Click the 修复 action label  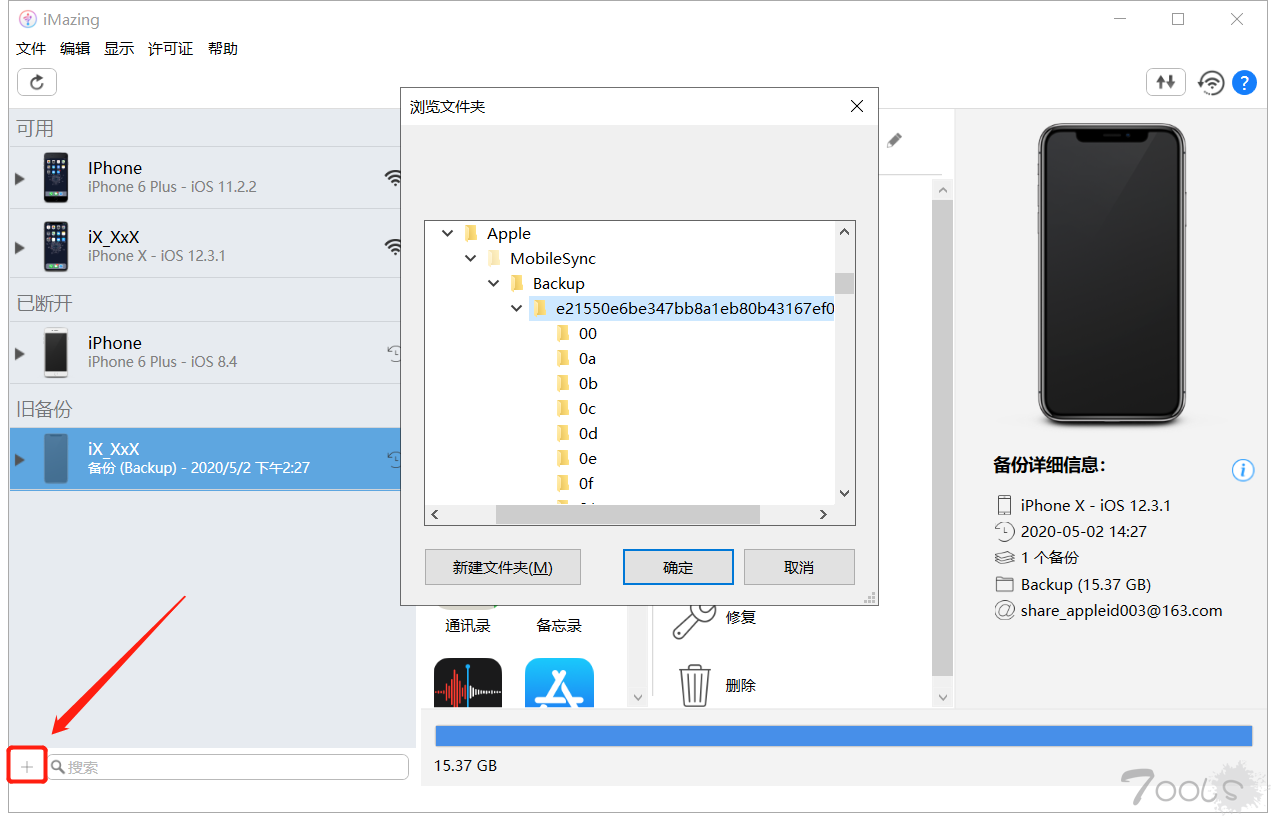click(741, 617)
